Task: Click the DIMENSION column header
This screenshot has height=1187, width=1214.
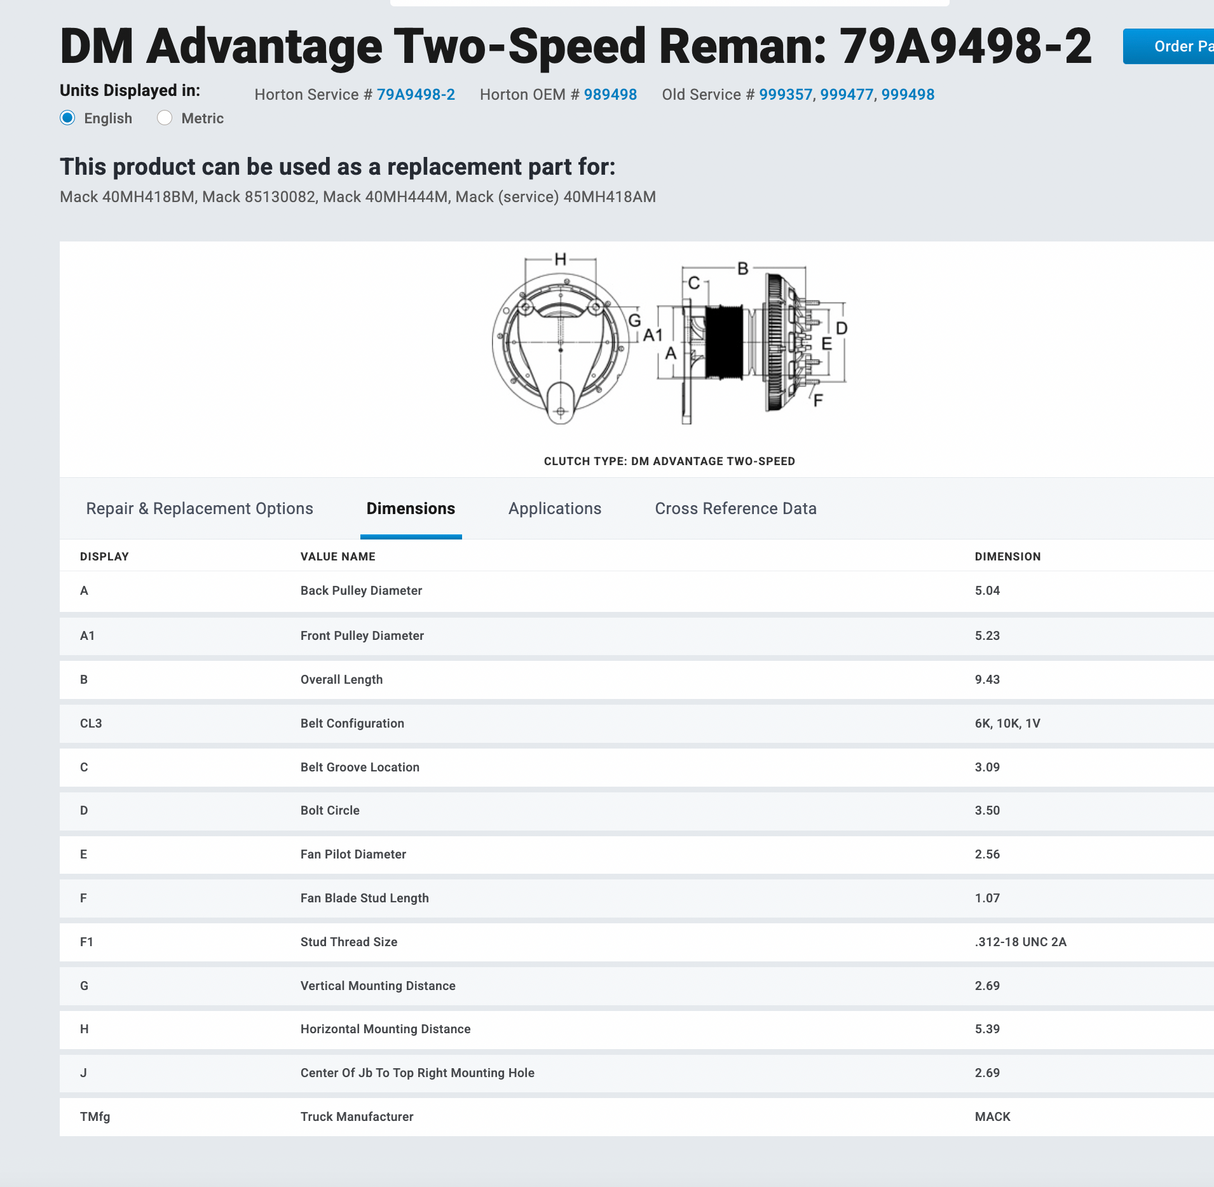Action: (1008, 557)
